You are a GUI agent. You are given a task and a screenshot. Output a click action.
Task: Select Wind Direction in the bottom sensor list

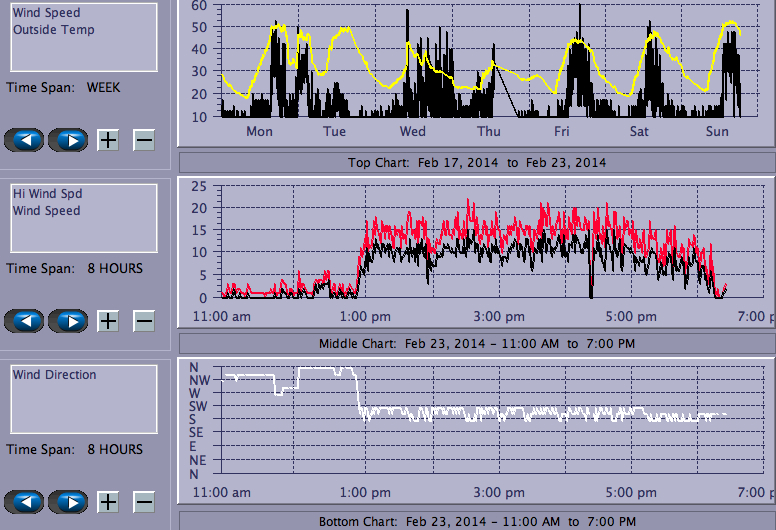tap(55, 375)
